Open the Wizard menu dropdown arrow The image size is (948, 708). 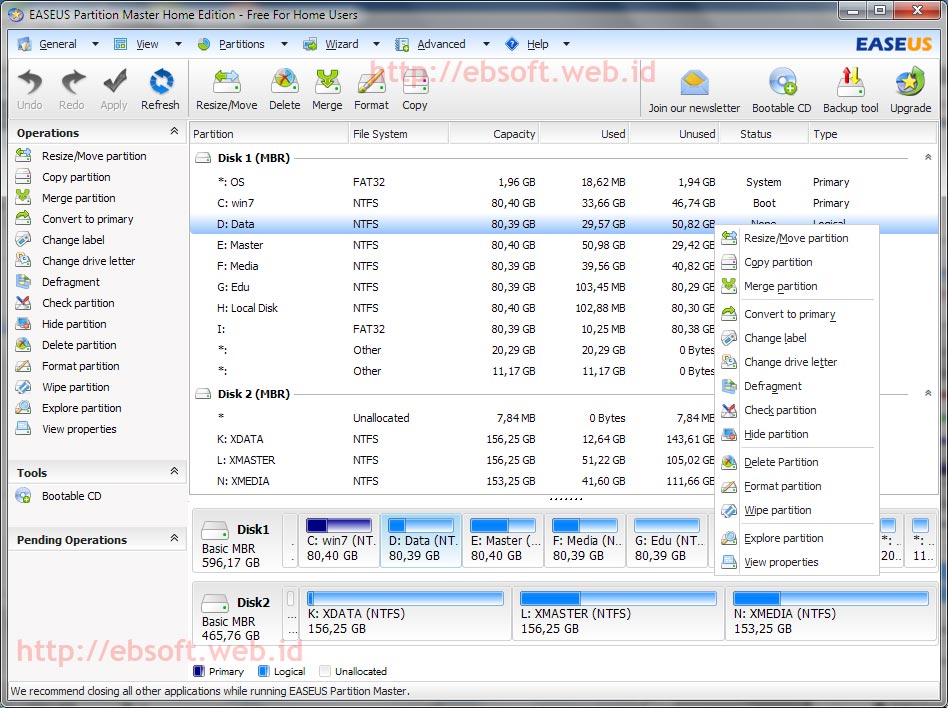376,44
